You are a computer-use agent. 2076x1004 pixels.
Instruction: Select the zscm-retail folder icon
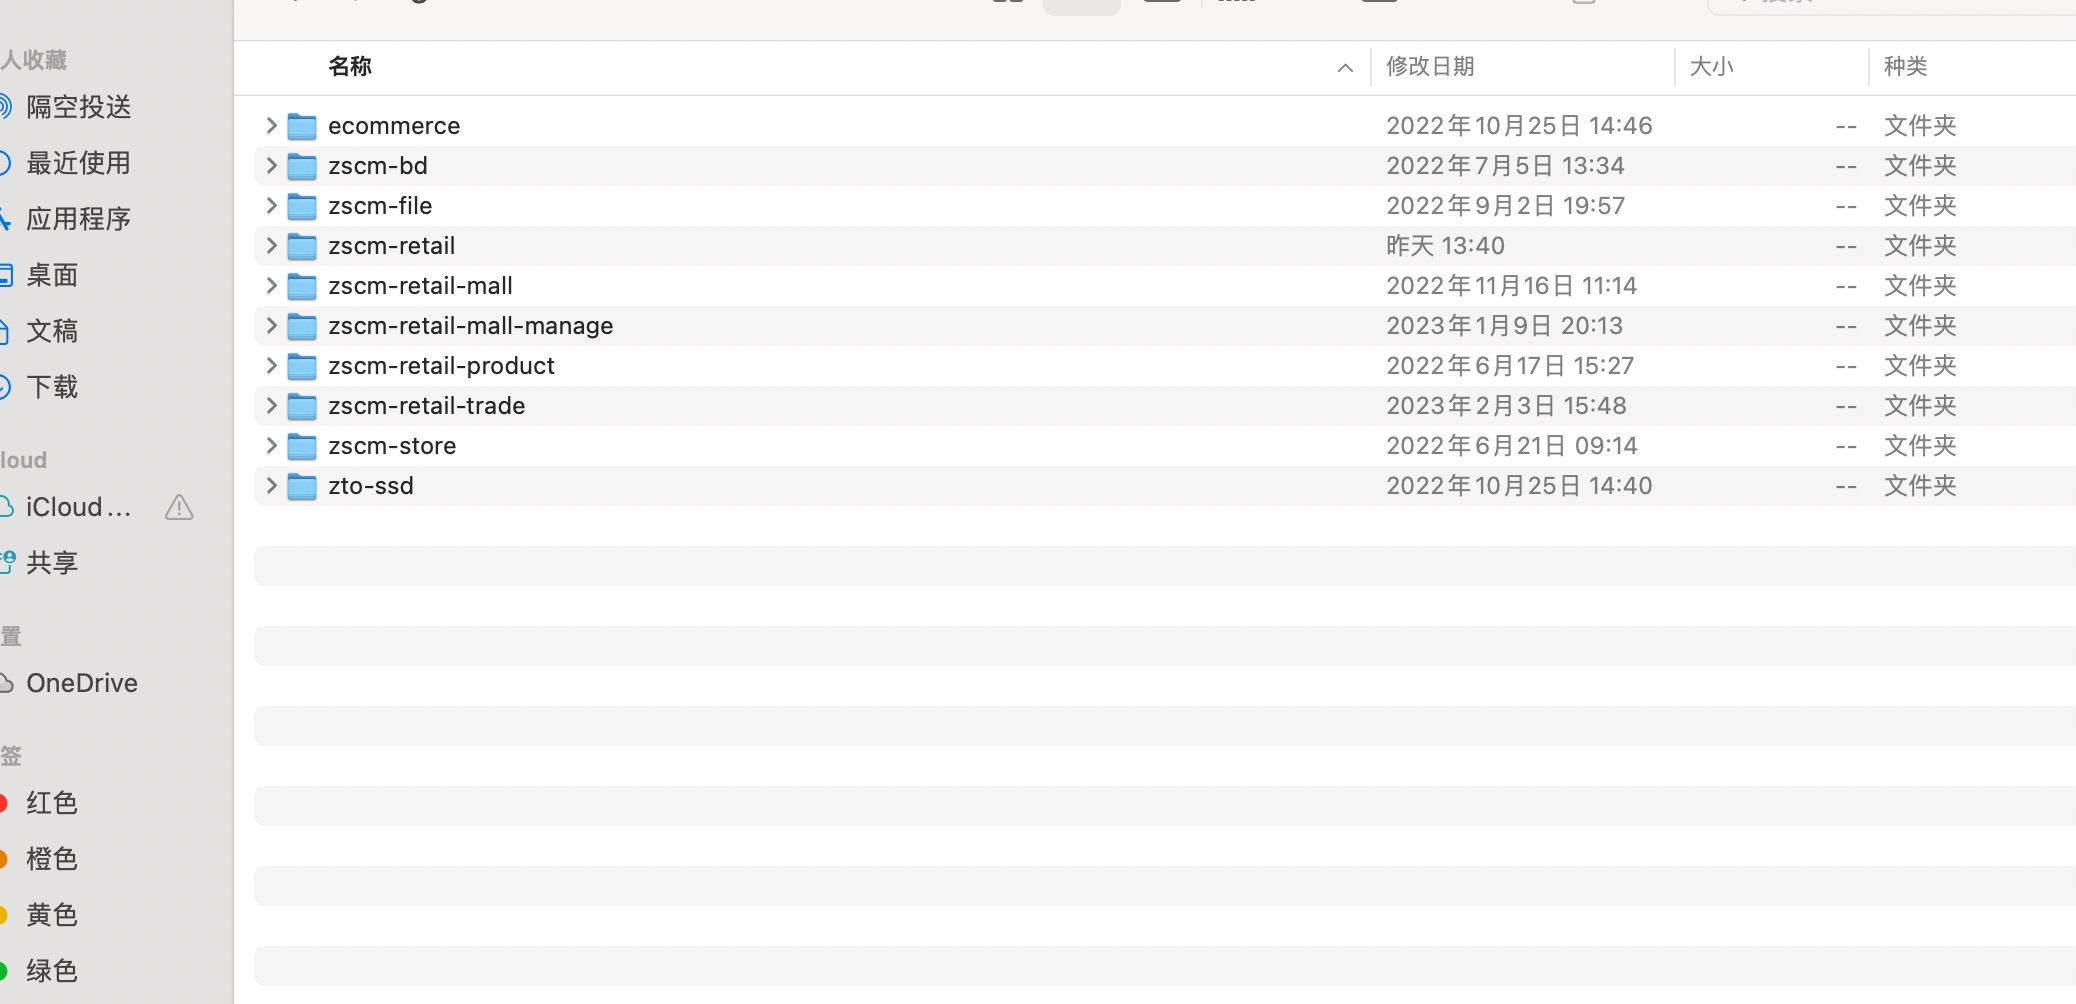302,246
